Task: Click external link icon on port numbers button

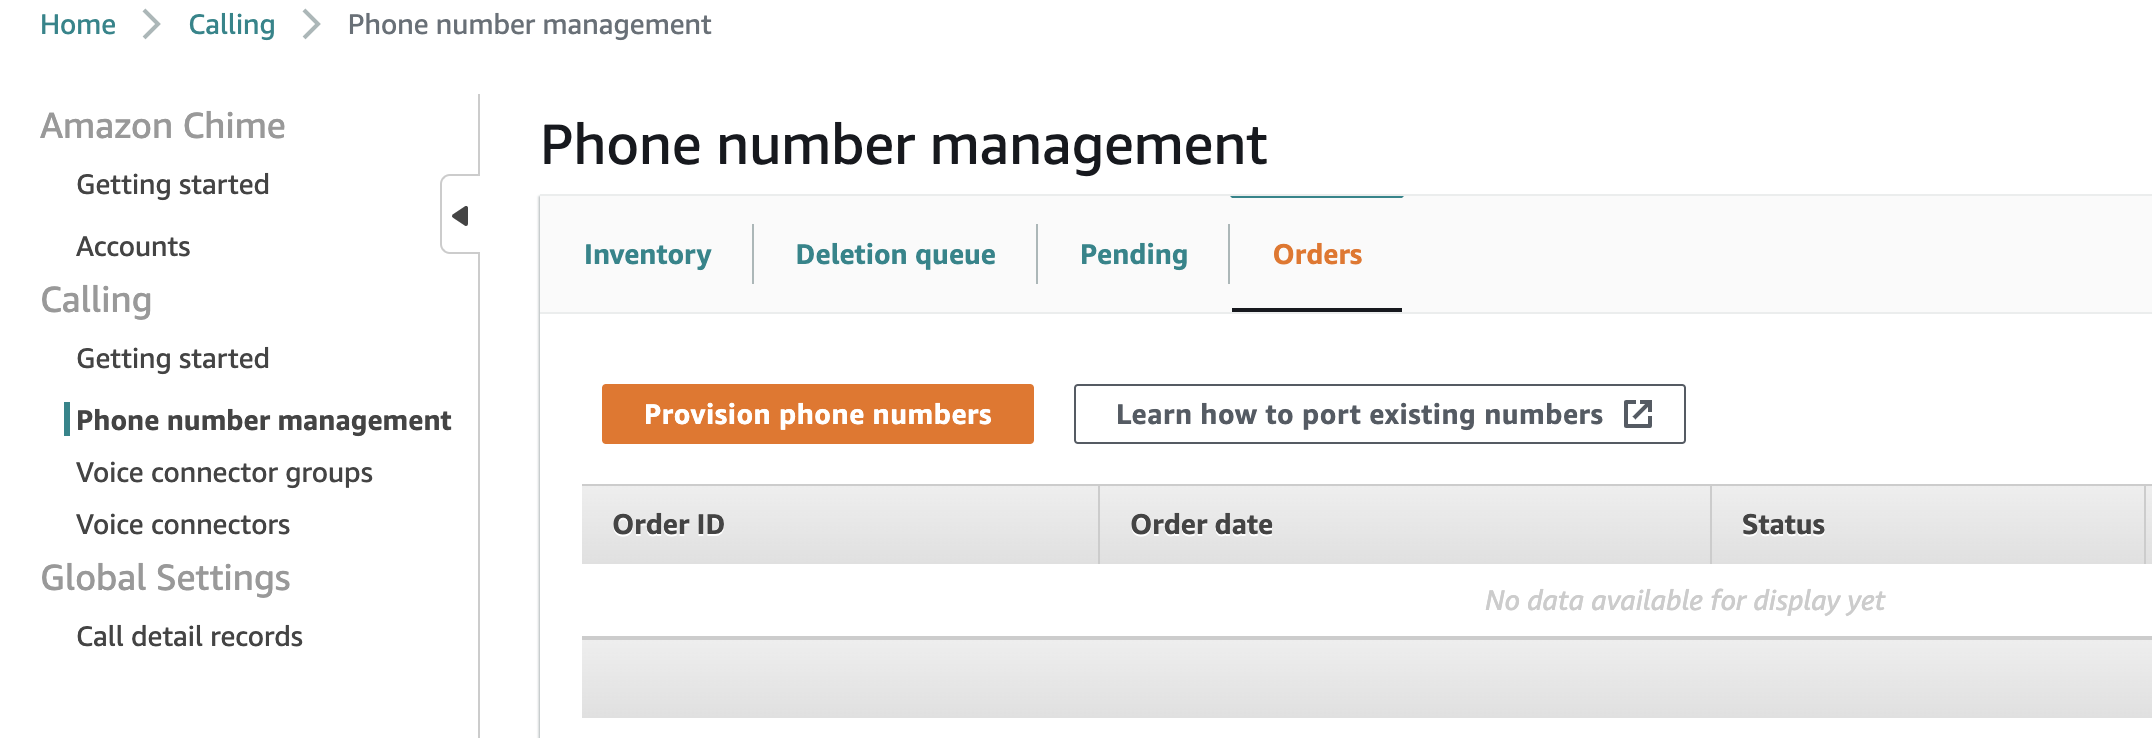Action: pos(1638,414)
